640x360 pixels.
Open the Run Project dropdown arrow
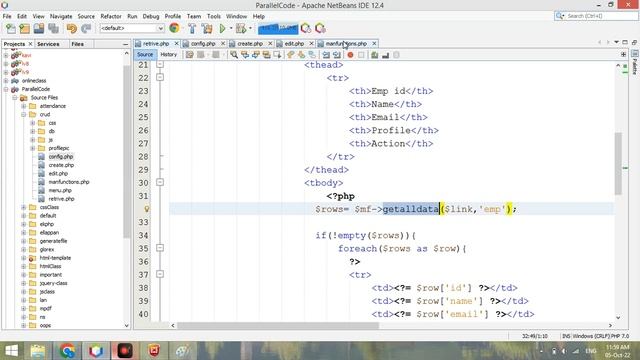pos(231,28)
